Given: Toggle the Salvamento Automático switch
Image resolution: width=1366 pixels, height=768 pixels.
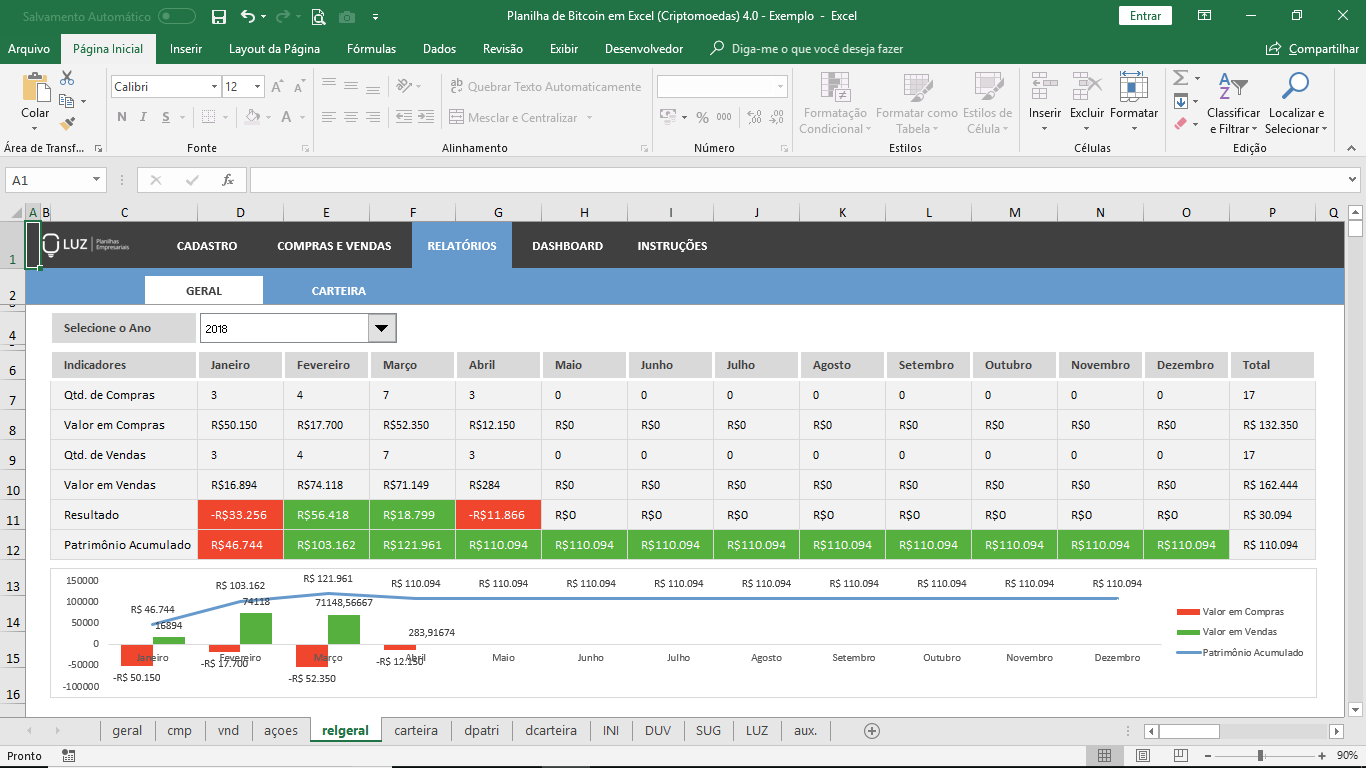Looking at the screenshot, I should click(177, 16).
